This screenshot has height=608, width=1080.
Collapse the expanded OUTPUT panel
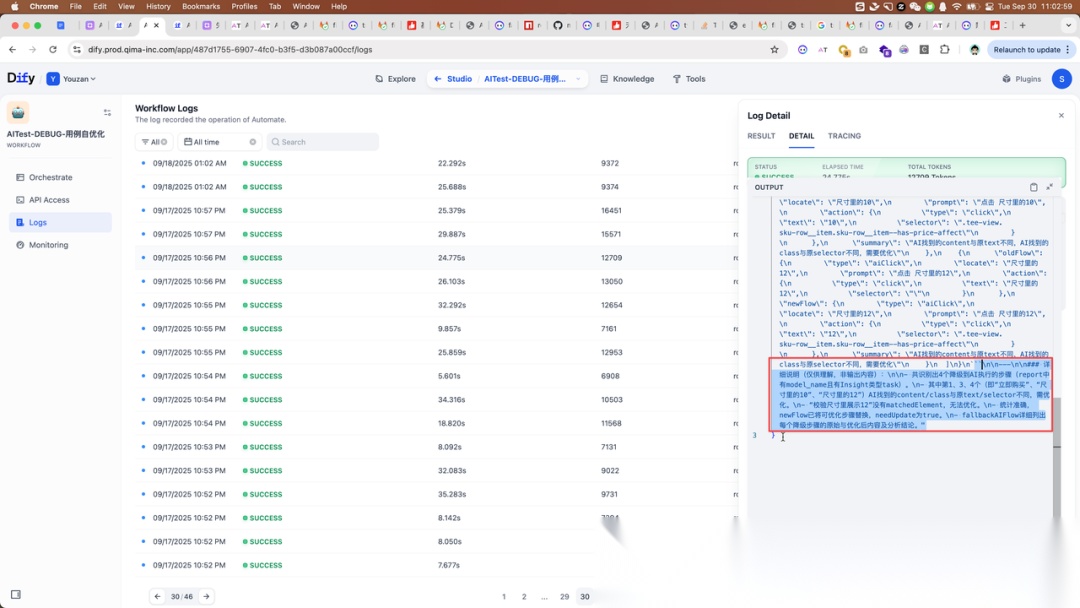1050,187
